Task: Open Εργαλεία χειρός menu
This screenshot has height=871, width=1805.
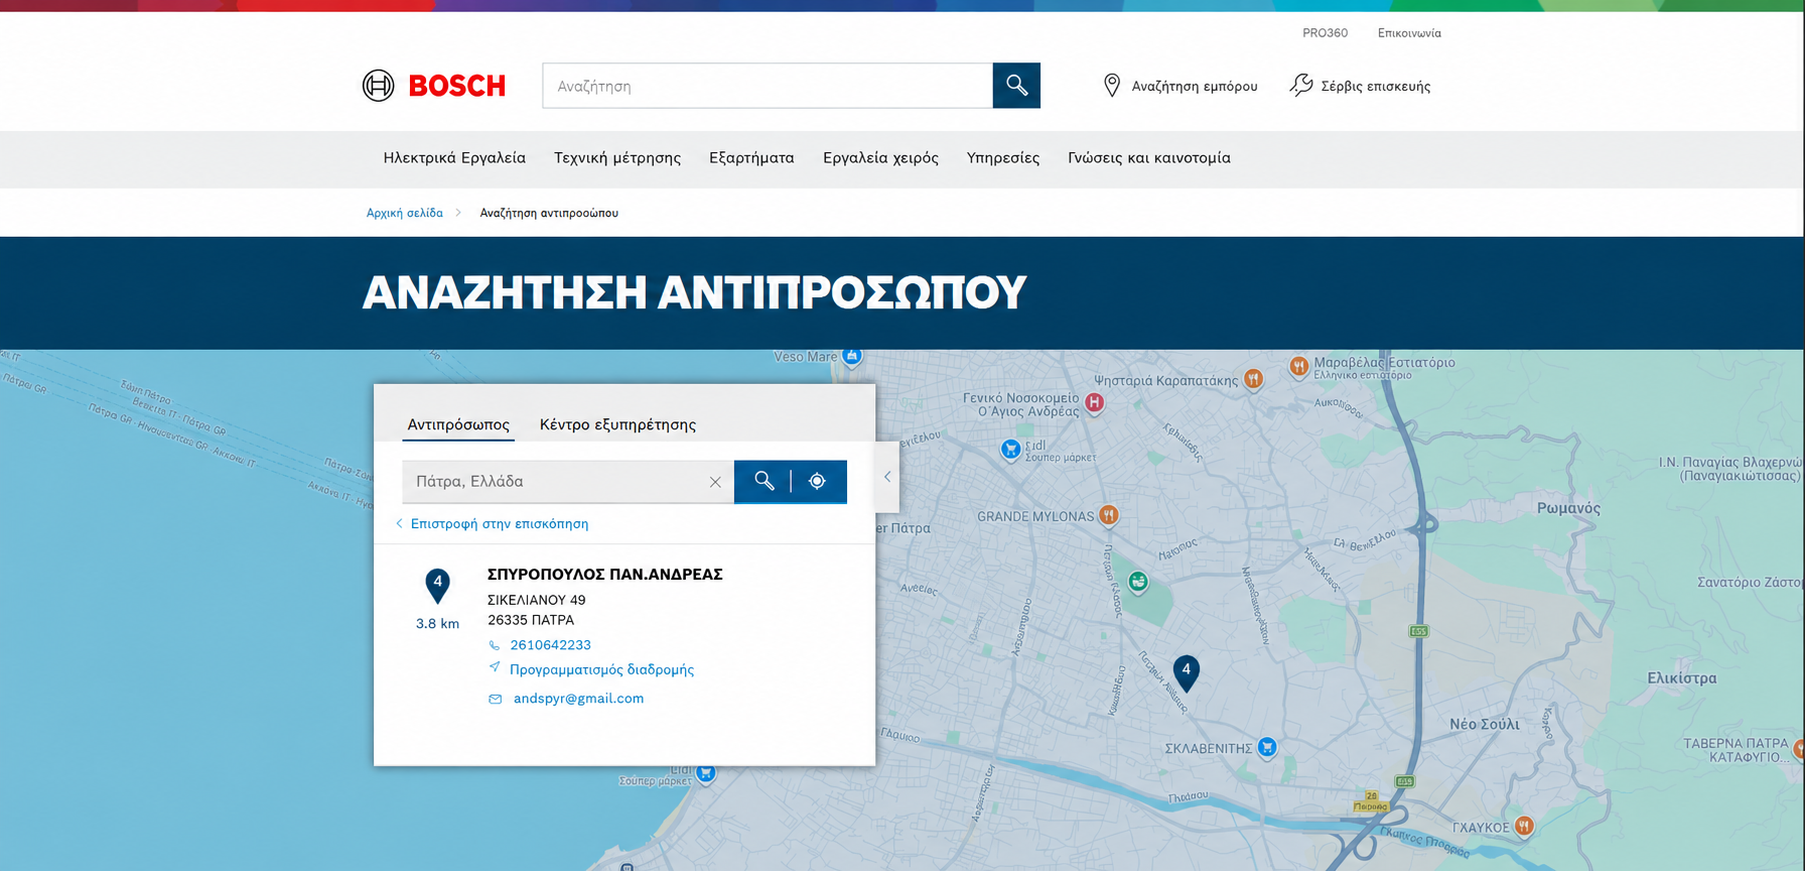Action: [880, 158]
